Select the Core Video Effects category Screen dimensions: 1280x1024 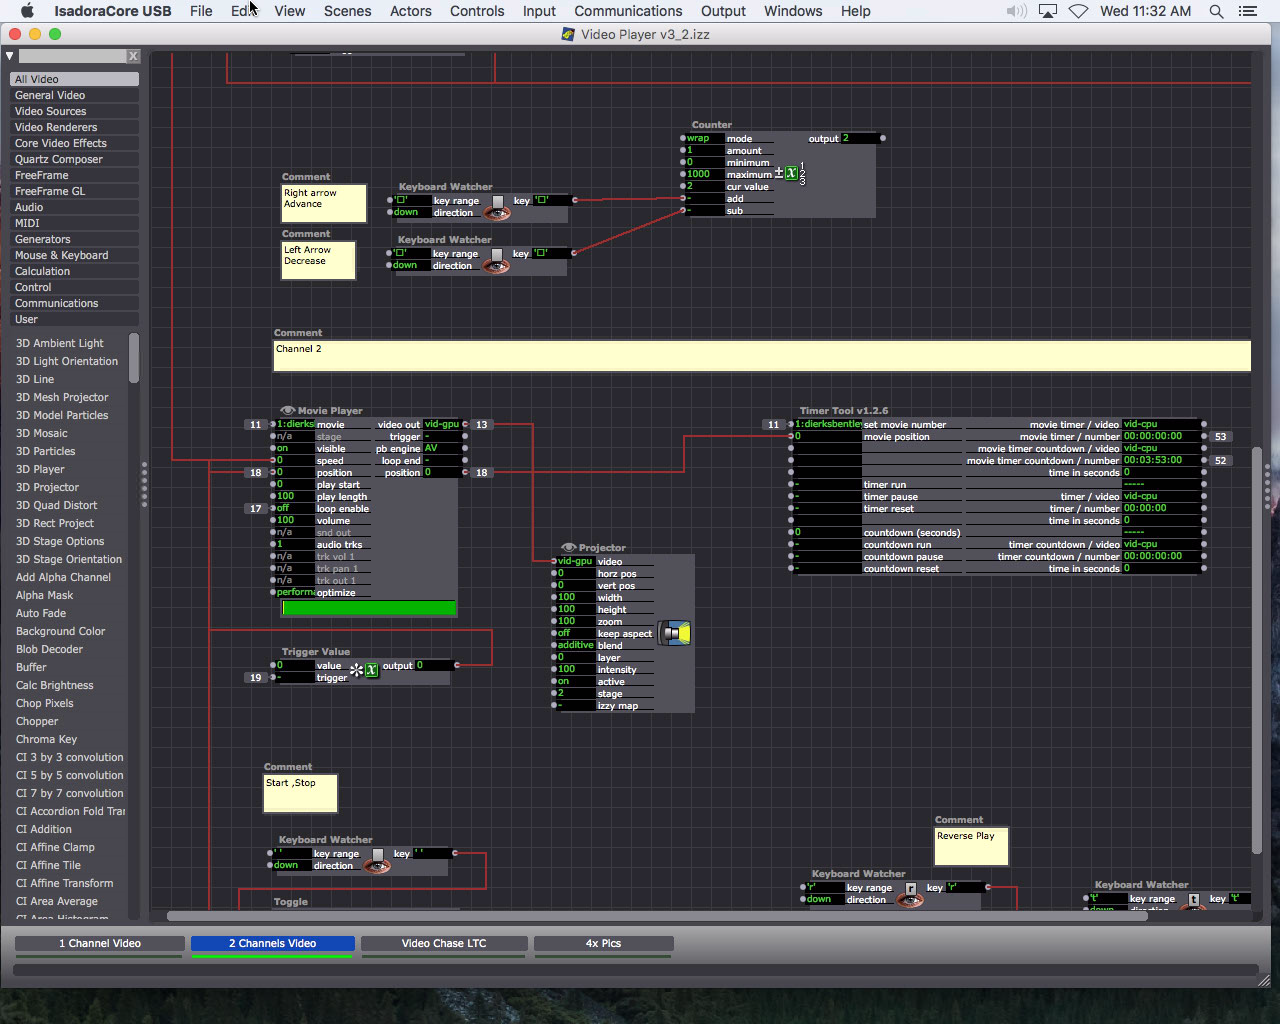[x=75, y=143]
